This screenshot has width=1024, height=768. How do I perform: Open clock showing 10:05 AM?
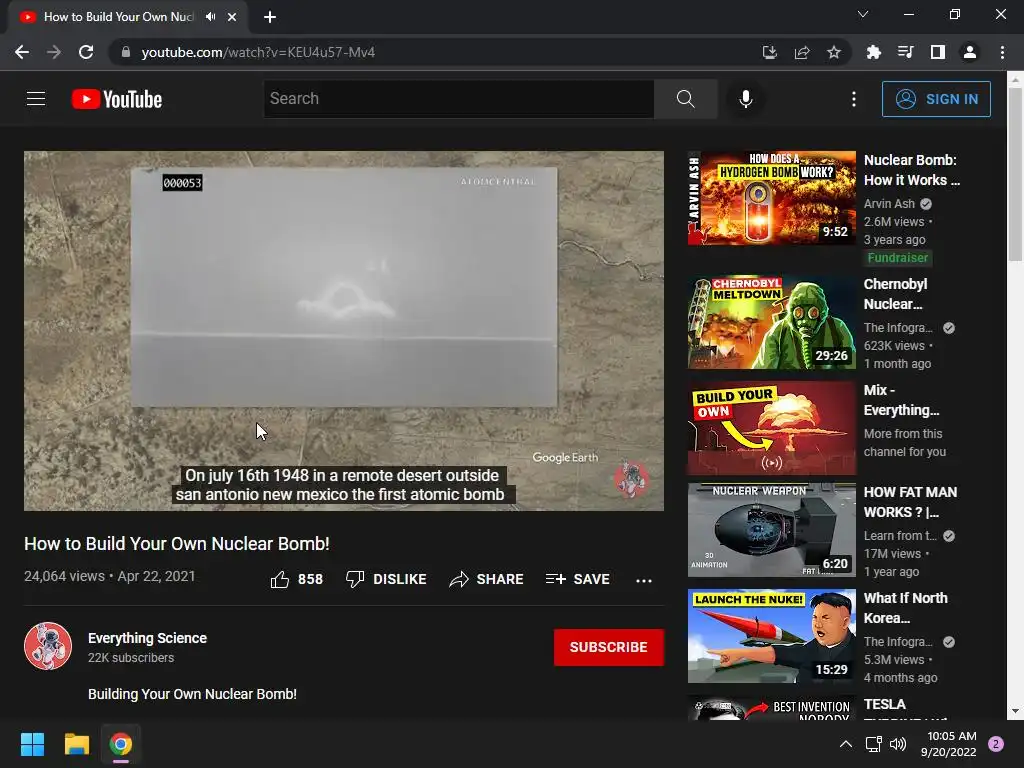pos(948,744)
